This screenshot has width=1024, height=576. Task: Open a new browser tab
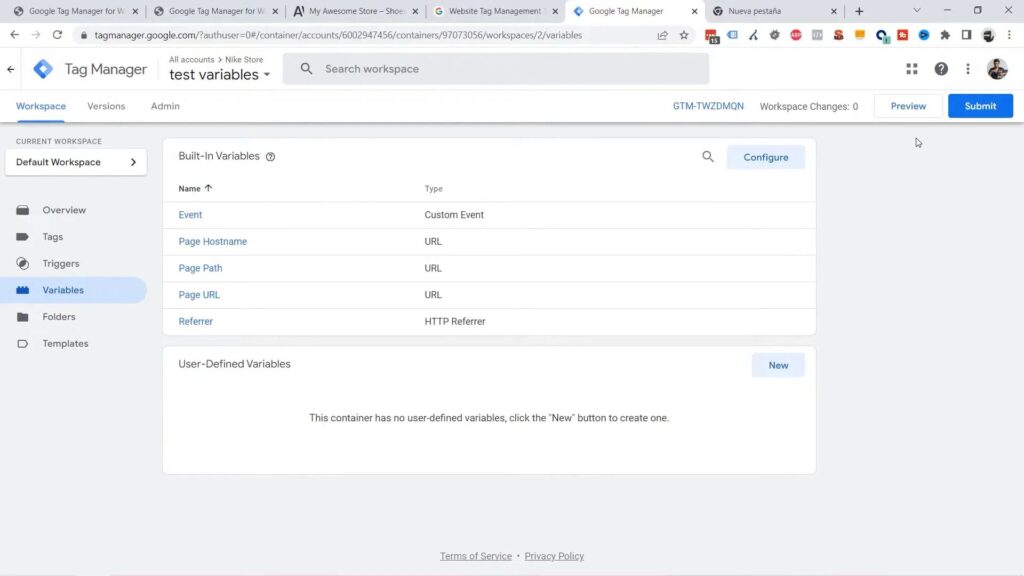[859, 11]
